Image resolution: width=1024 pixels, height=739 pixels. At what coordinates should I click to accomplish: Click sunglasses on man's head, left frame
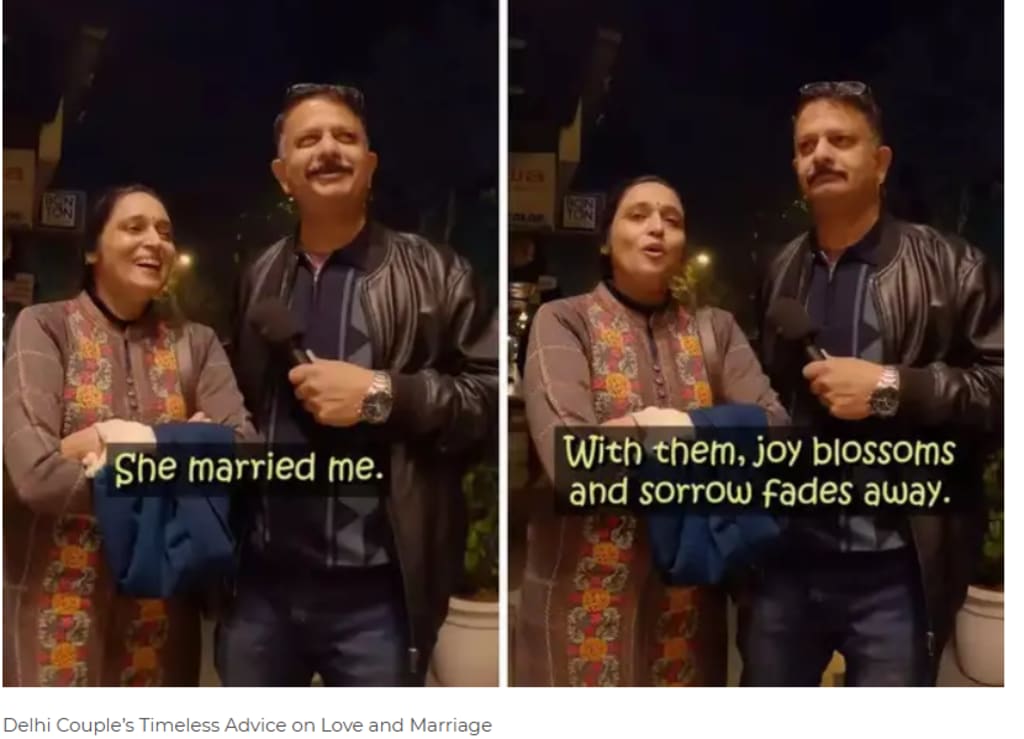coord(325,93)
